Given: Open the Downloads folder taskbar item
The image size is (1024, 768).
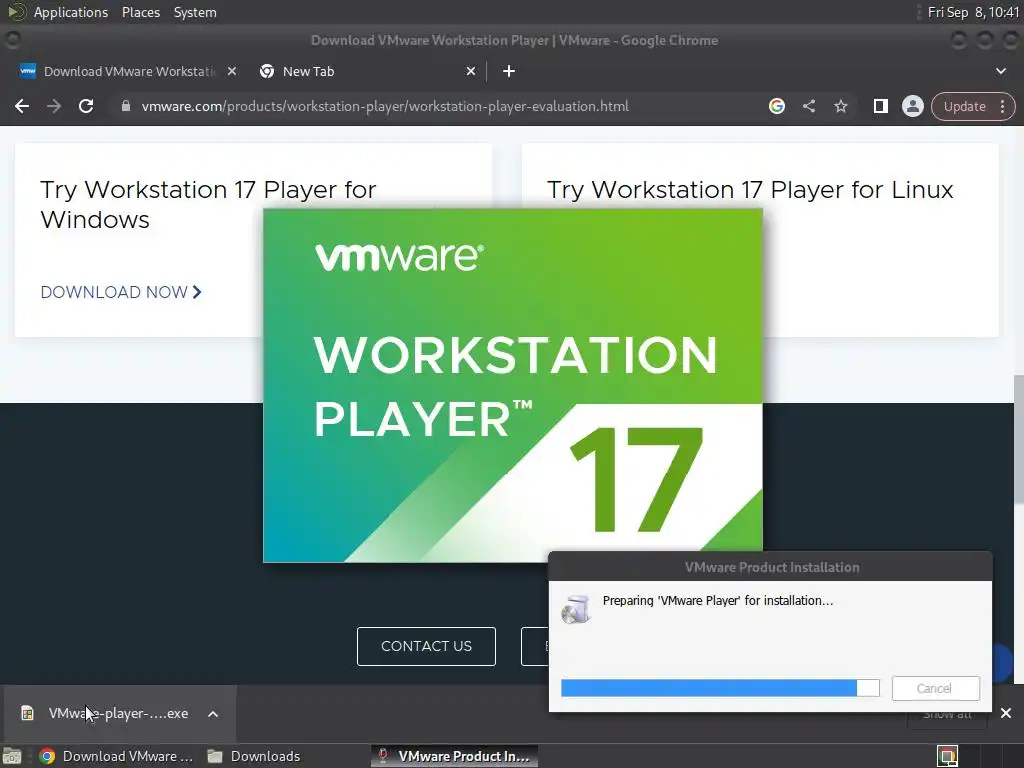Looking at the screenshot, I should coord(253,756).
